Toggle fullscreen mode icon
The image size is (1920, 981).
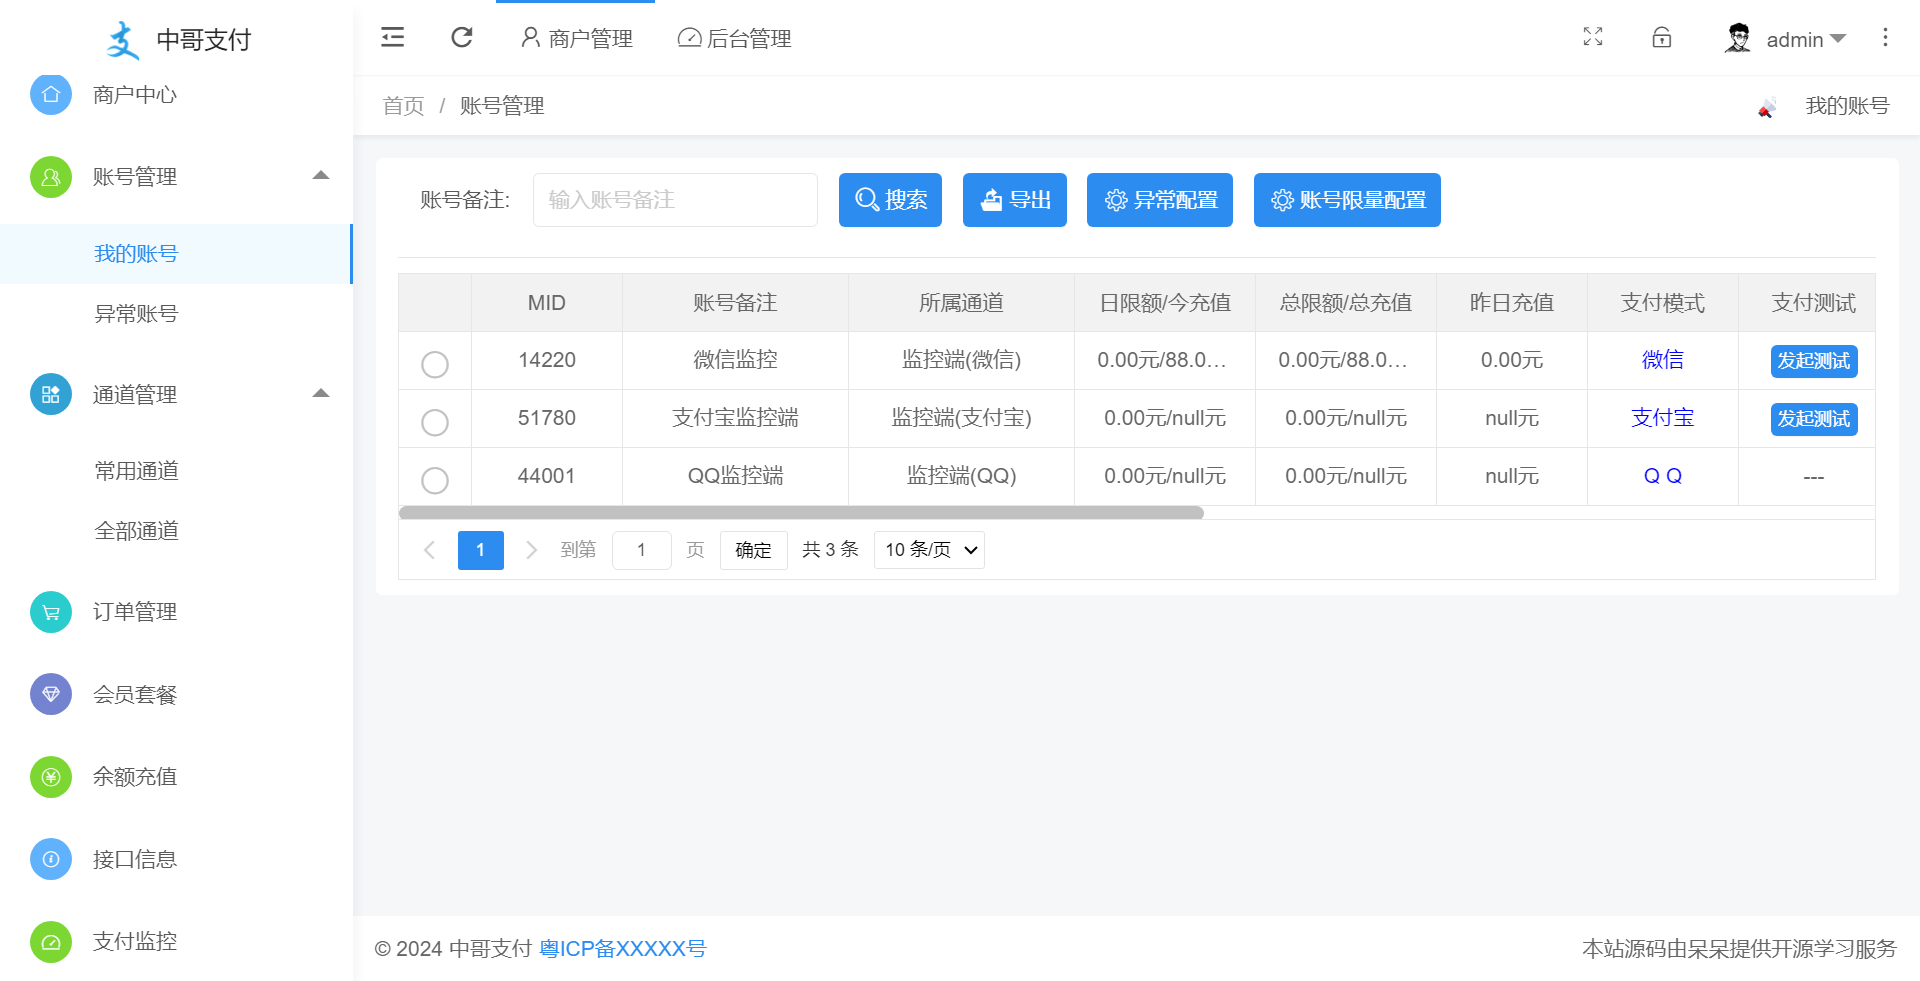coord(1593,38)
